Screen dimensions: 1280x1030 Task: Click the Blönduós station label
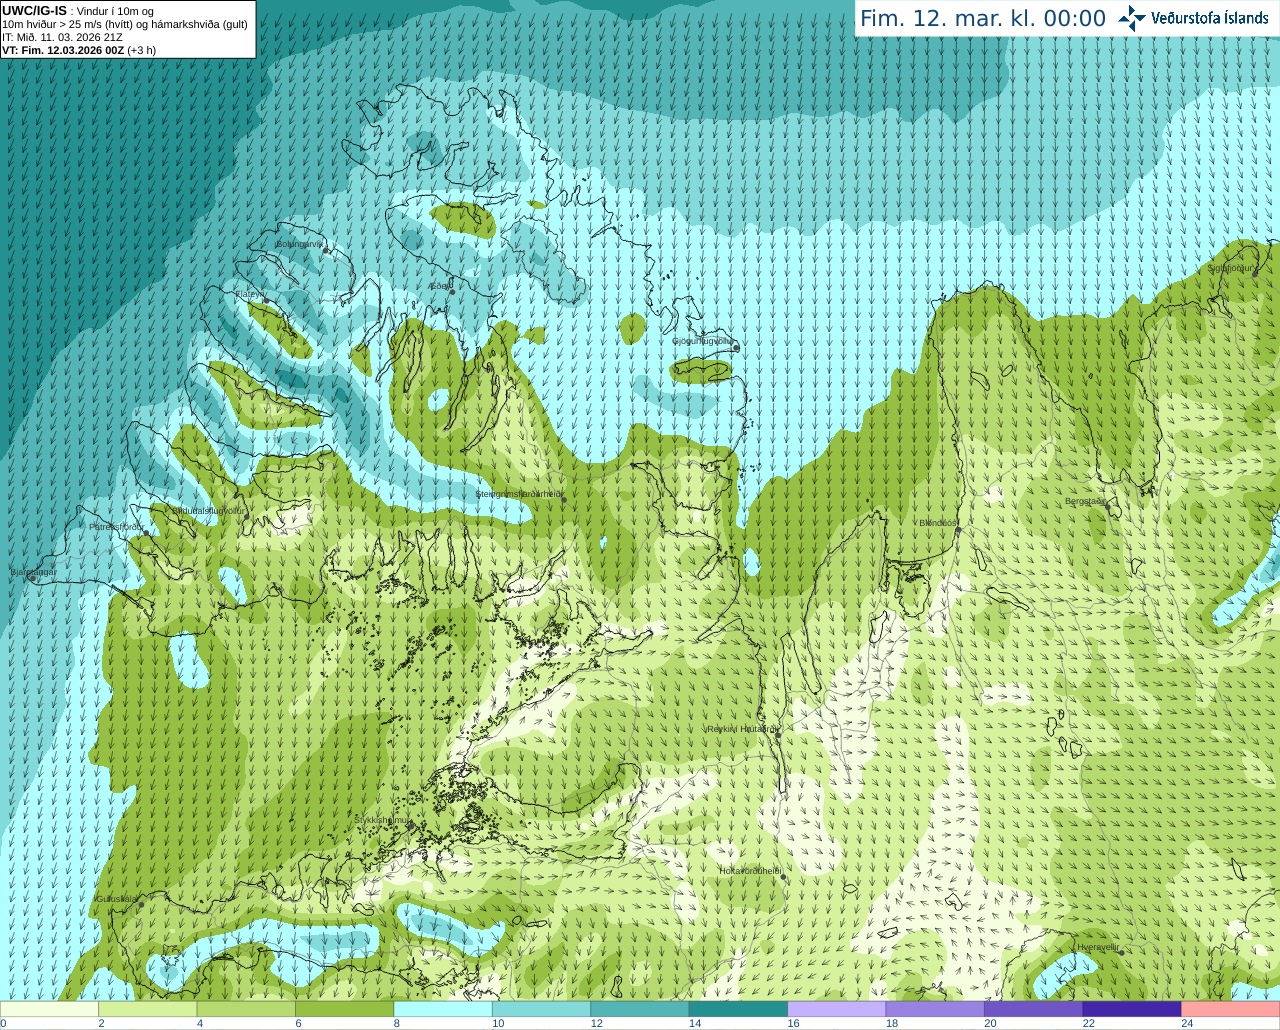click(x=937, y=523)
